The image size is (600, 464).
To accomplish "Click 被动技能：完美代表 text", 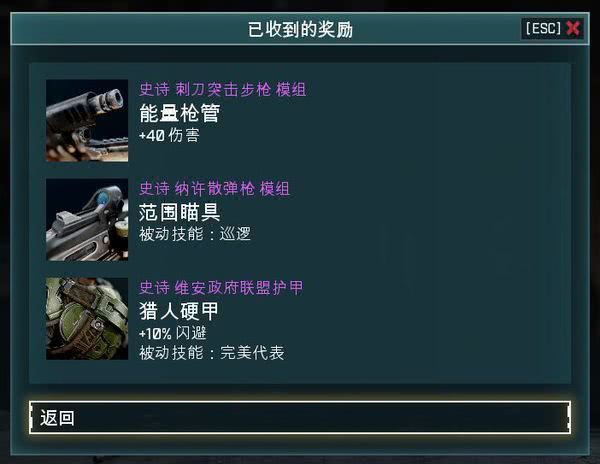I will (x=212, y=353).
